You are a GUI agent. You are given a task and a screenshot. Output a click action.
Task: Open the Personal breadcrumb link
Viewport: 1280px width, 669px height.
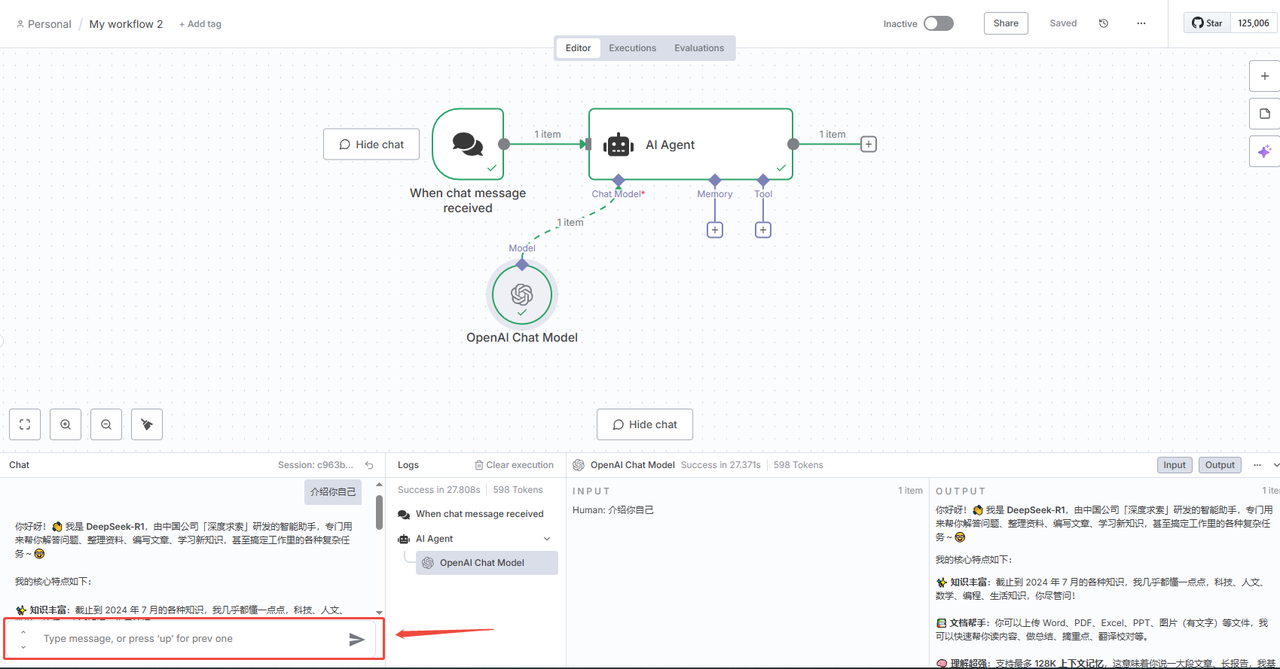(x=49, y=24)
